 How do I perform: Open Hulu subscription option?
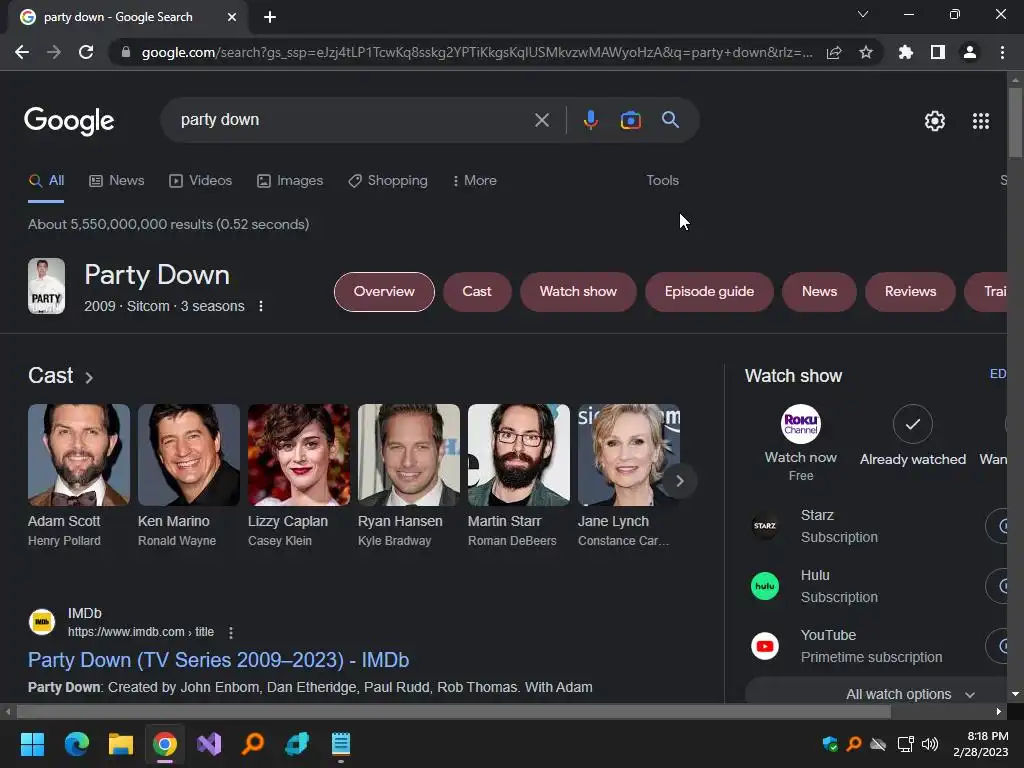tap(839, 586)
